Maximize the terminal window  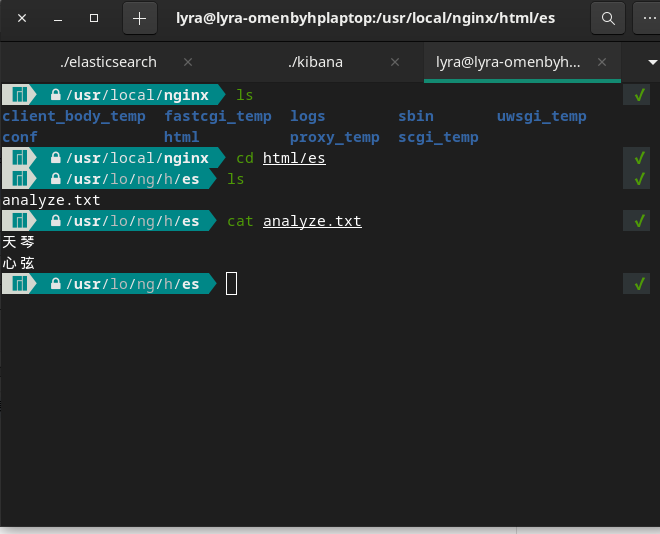[94, 18]
